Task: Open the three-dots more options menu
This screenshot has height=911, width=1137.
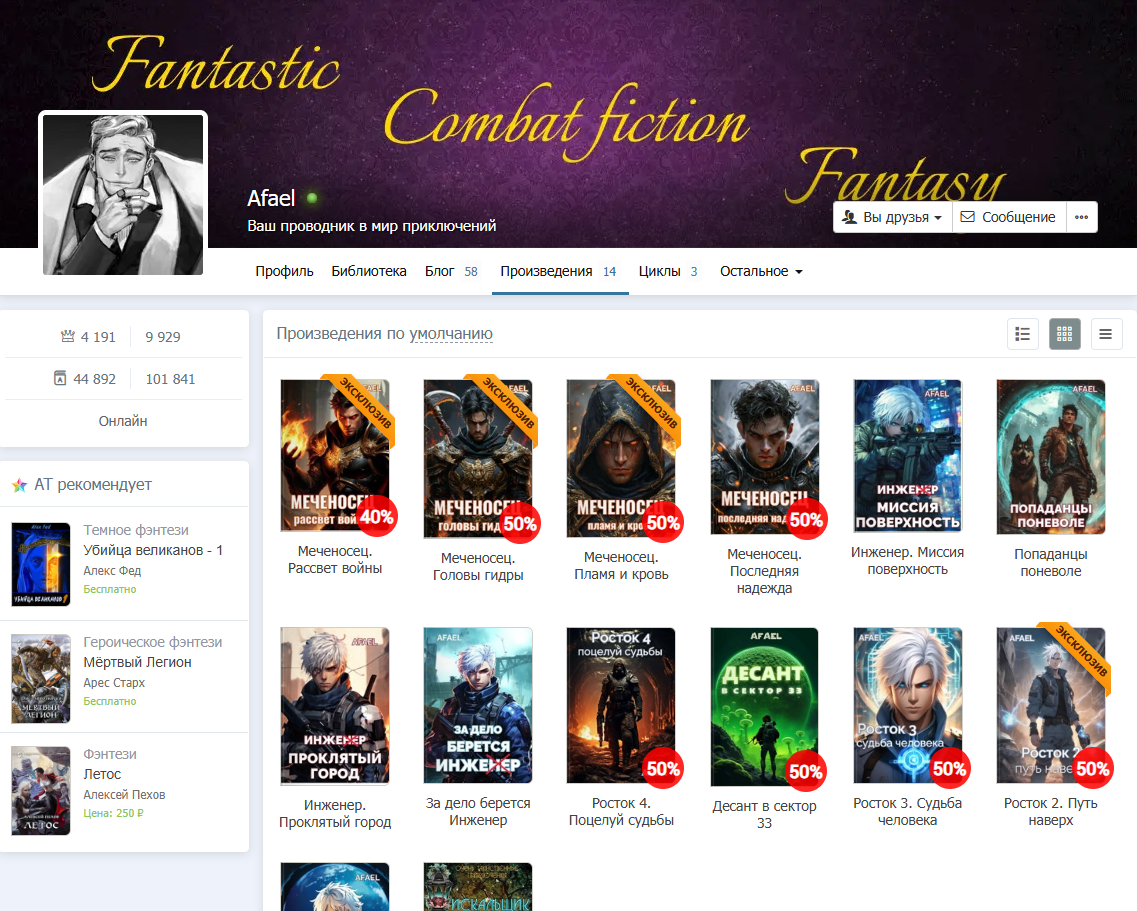Action: point(1081,217)
